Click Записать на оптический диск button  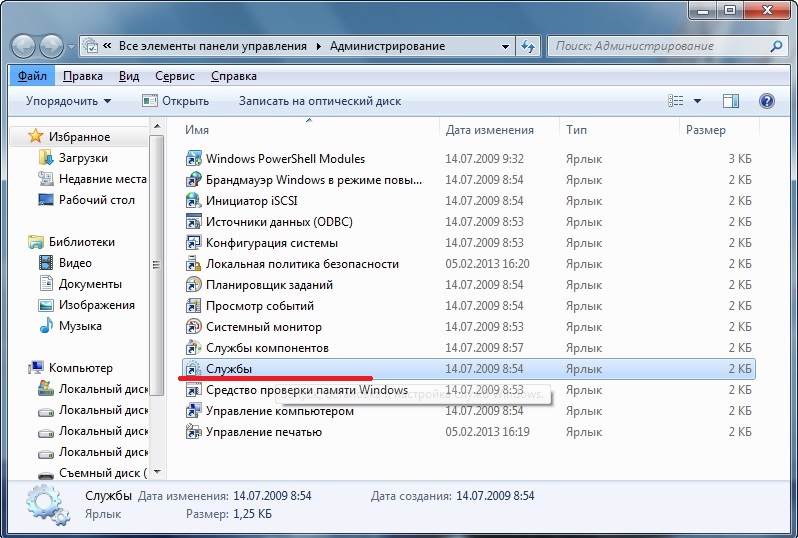[319, 101]
